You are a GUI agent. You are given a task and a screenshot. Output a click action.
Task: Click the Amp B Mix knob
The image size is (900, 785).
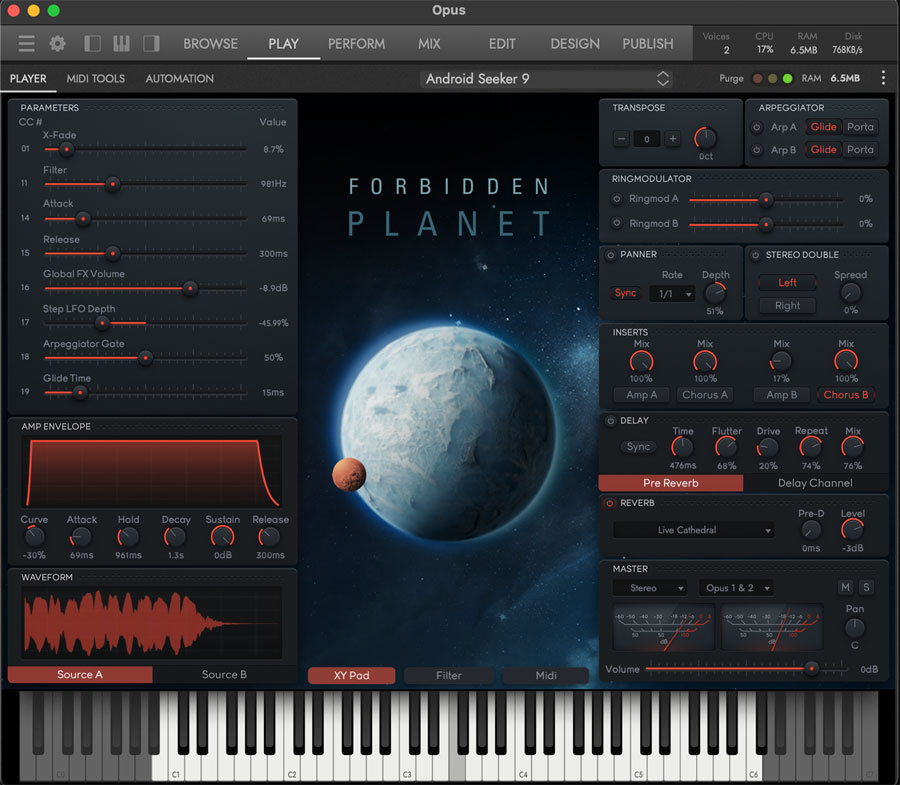click(x=781, y=362)
